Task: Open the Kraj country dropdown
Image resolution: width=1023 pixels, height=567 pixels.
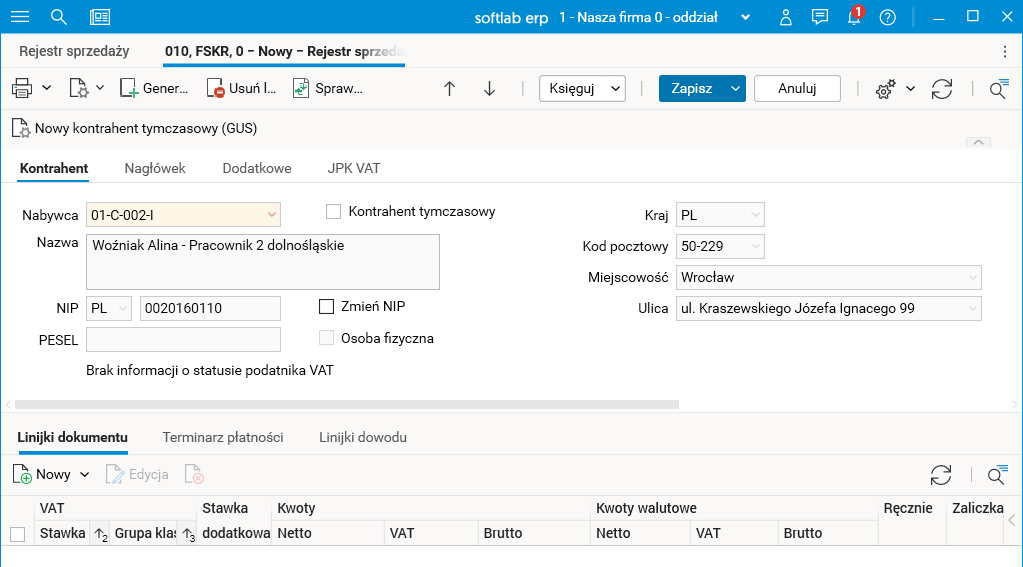Action: coord(755,215)
